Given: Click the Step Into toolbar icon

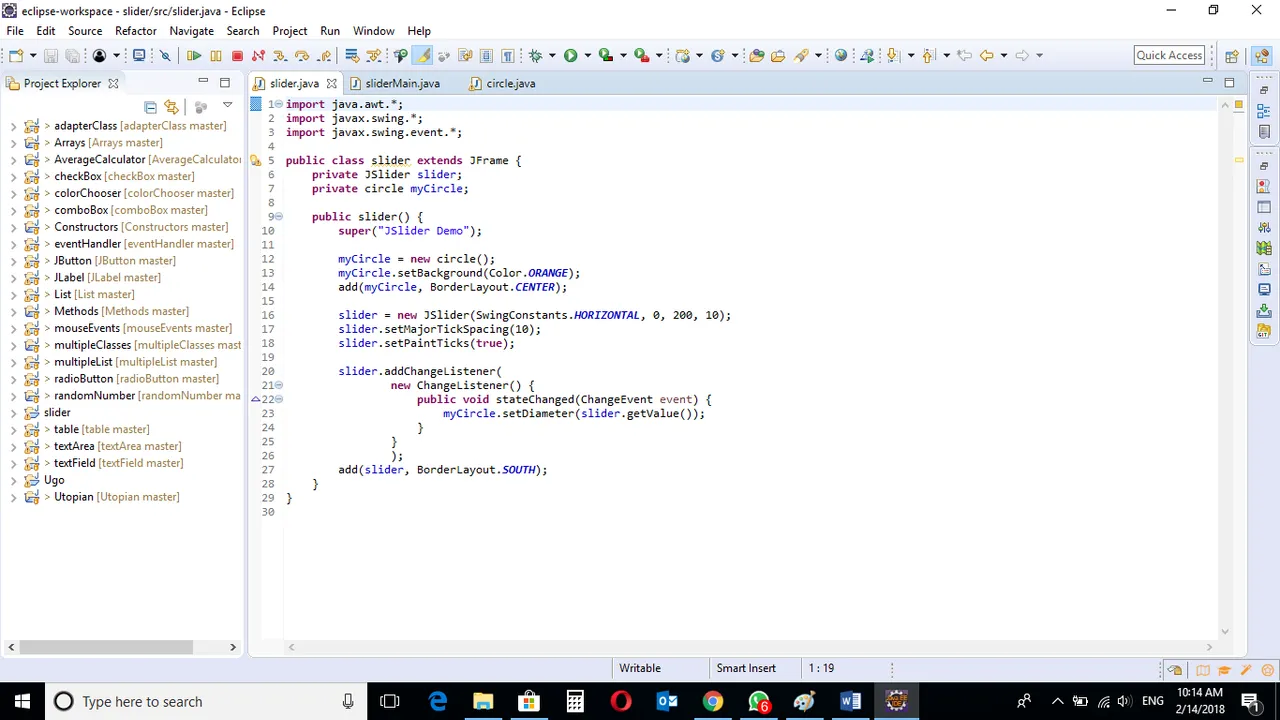Looking at the screenshot, I should (x=280, y=56).
